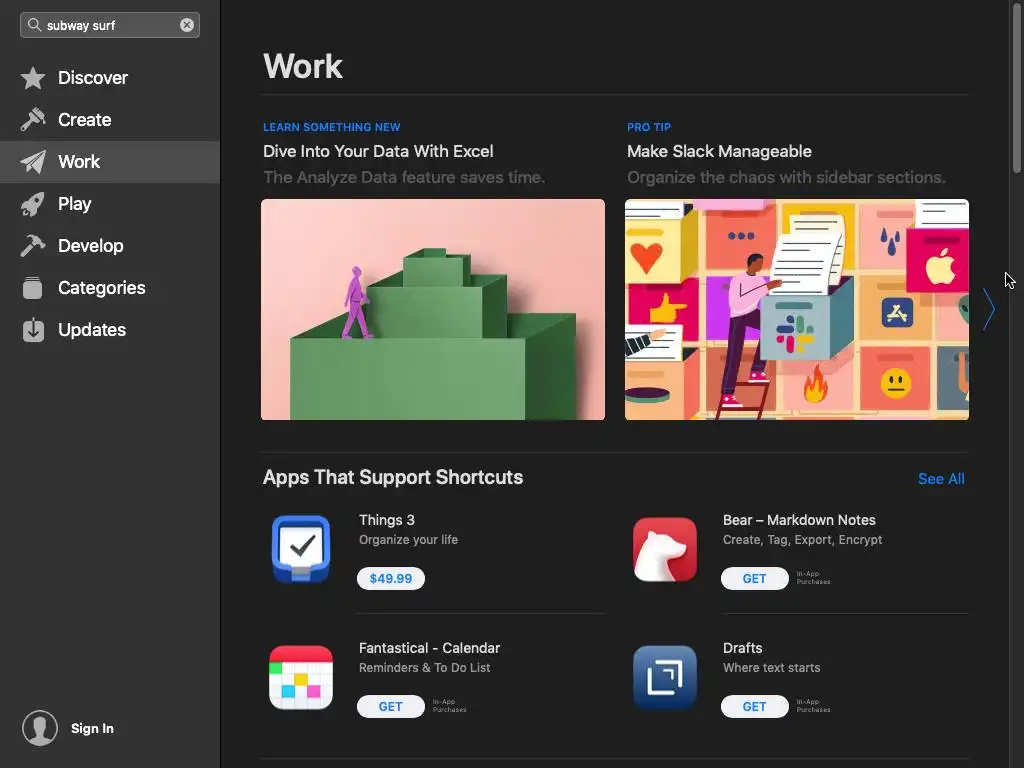Click the Create paintbrush icon

point(33,120)
